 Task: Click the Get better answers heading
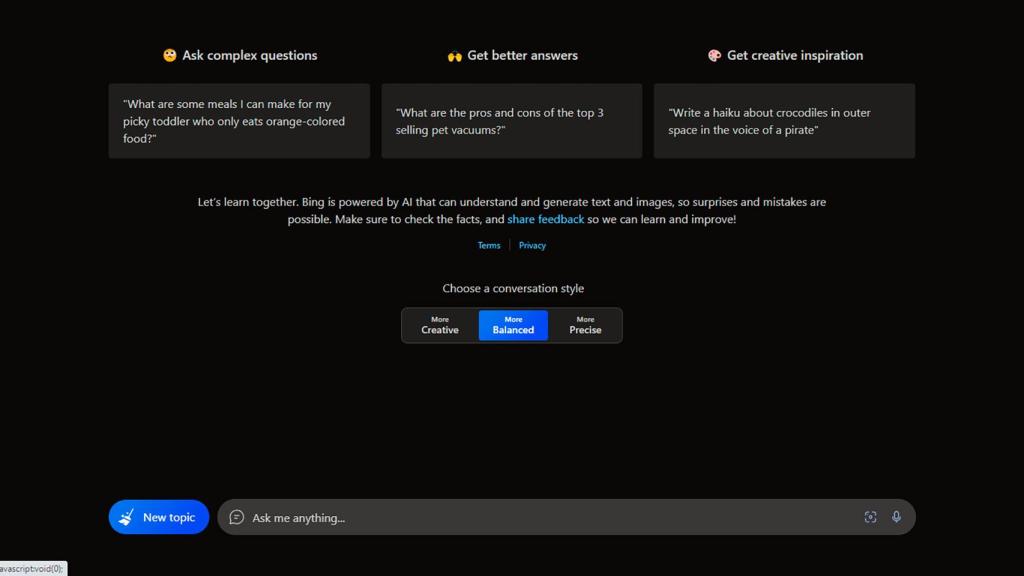[522, 56]
